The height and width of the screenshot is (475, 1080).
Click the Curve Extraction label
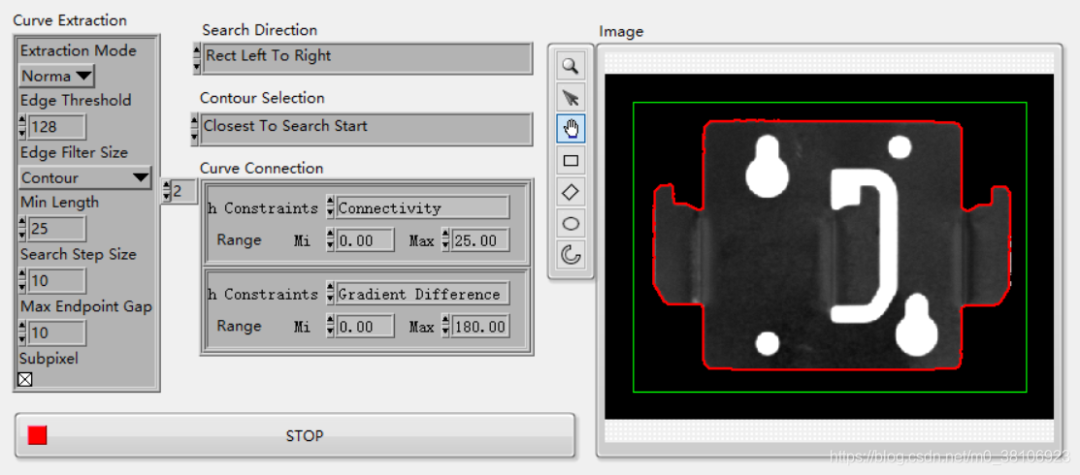point(70,21)
